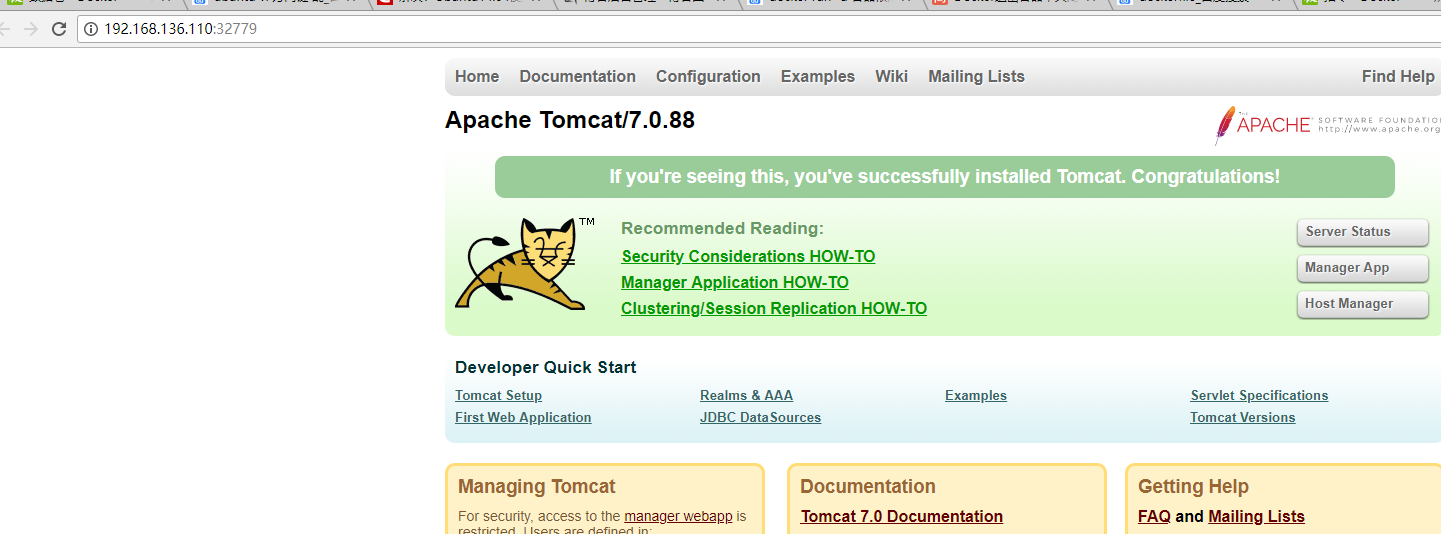Viewport: 1441px width, 534px height.
Task: Open Clustering/Session Replication HOW-TO link
Action: (x=774, y=308)
